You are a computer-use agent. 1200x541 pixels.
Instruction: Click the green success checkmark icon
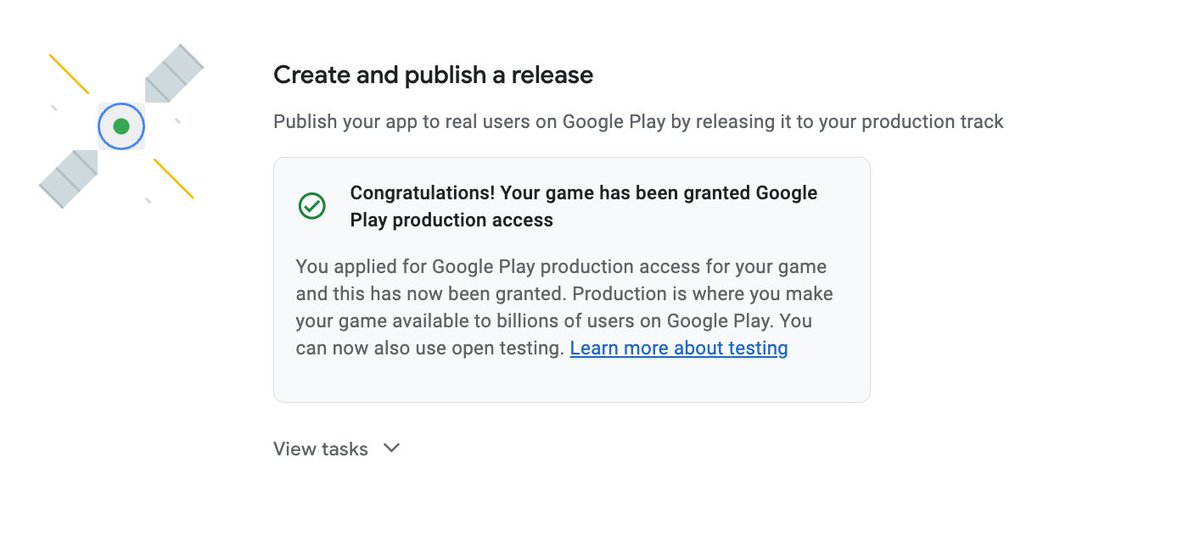click(x=312, y=206)
